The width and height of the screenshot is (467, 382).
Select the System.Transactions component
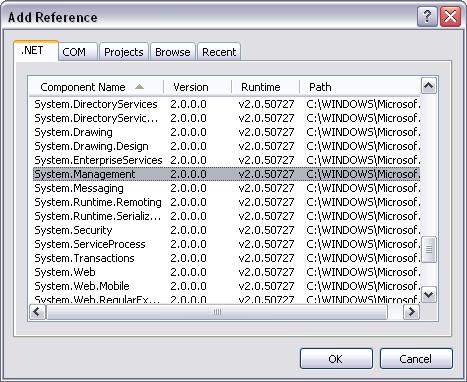[x=227, y=258]
